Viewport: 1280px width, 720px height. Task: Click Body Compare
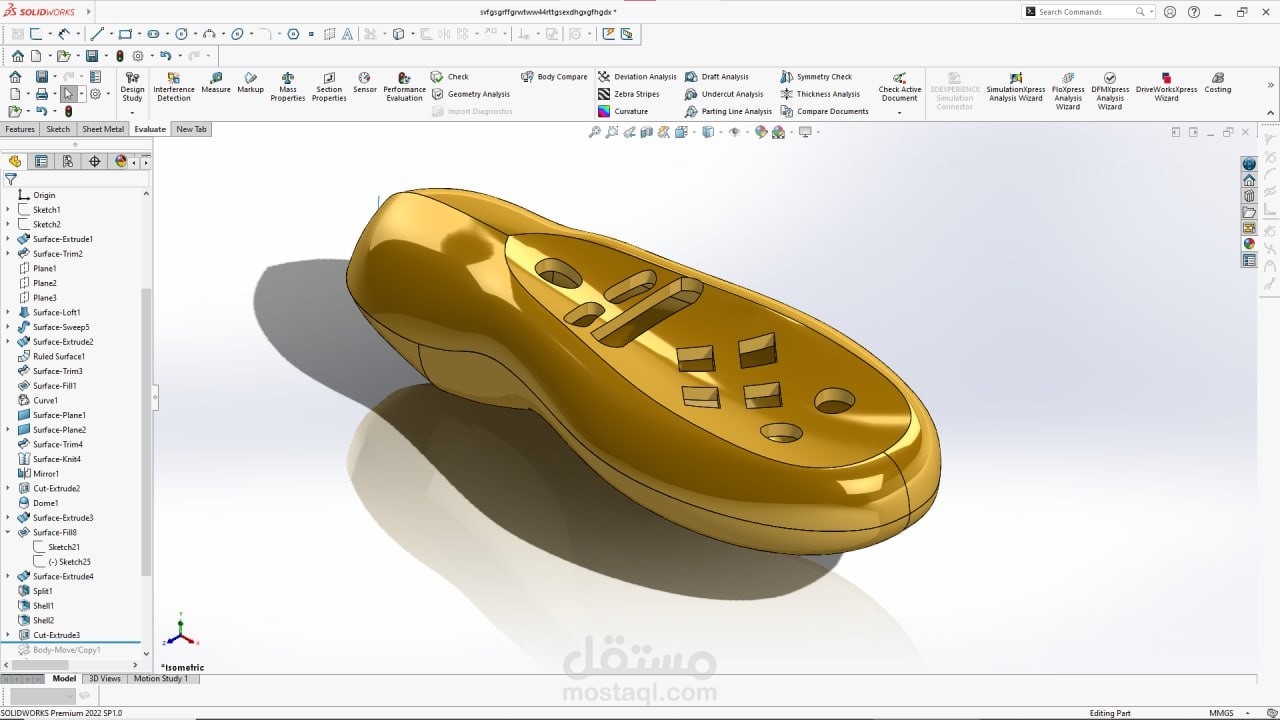pos(554,77)
